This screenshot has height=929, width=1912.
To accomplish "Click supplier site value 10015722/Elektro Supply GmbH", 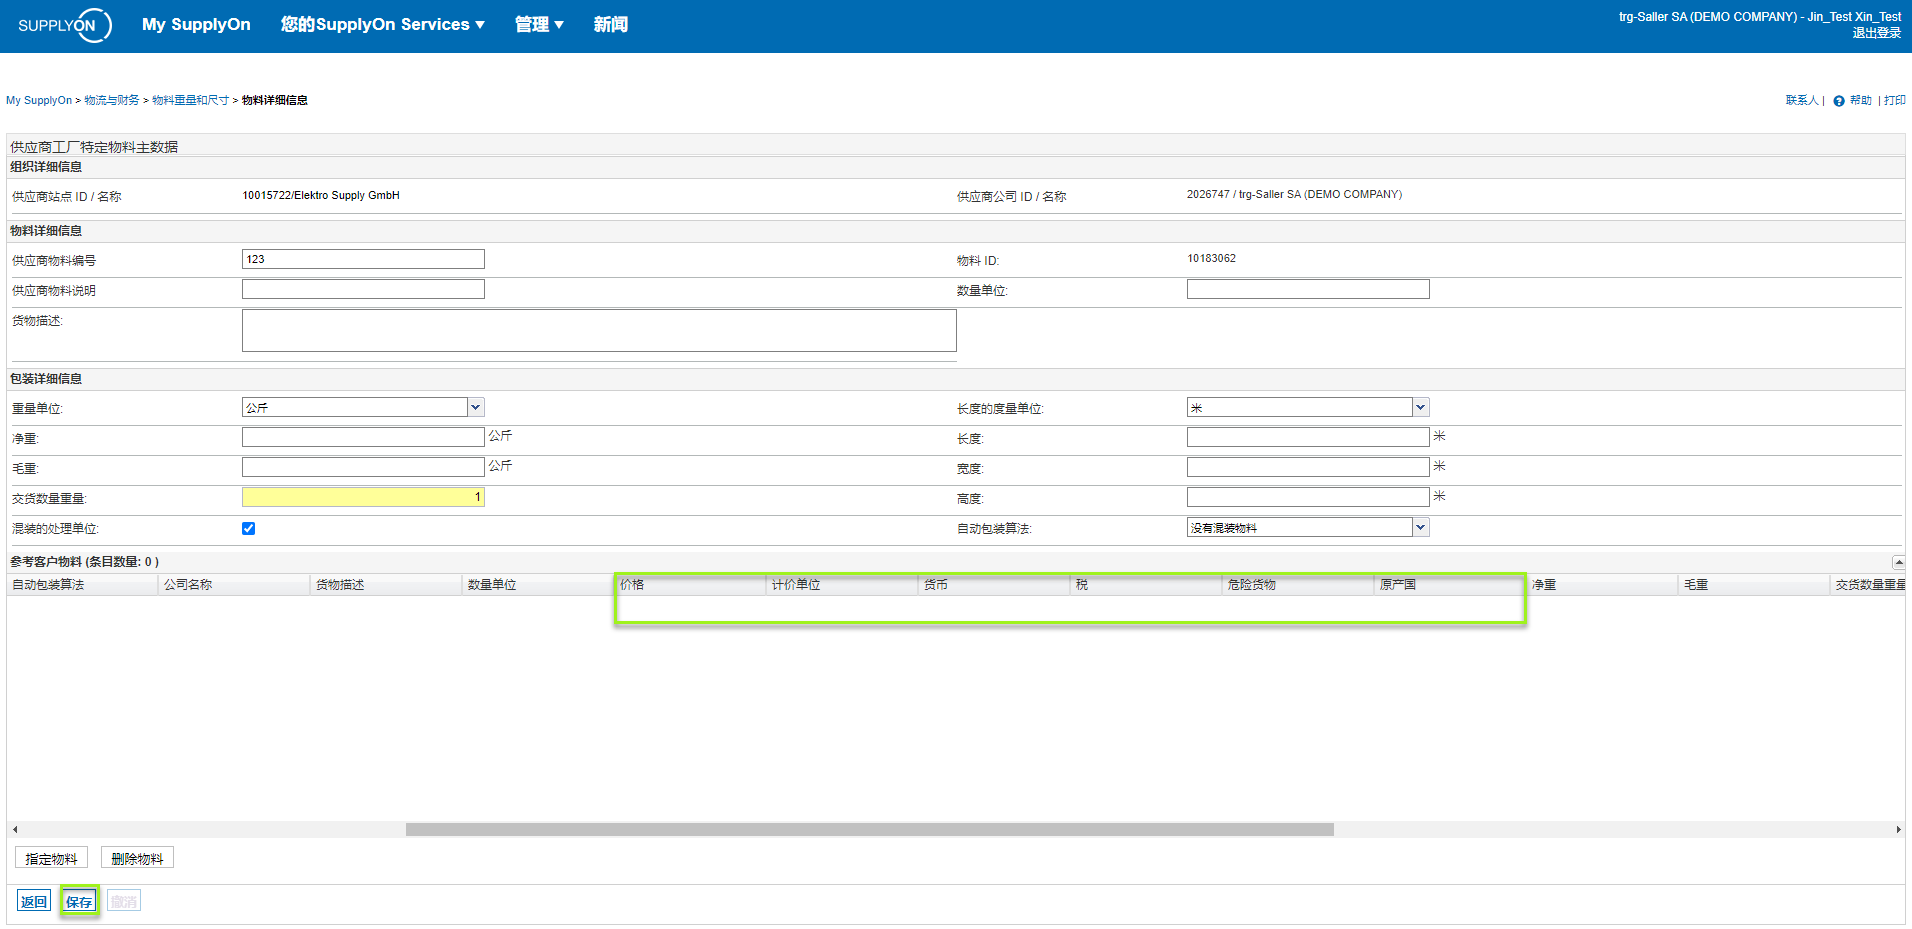I will [321, 195].
